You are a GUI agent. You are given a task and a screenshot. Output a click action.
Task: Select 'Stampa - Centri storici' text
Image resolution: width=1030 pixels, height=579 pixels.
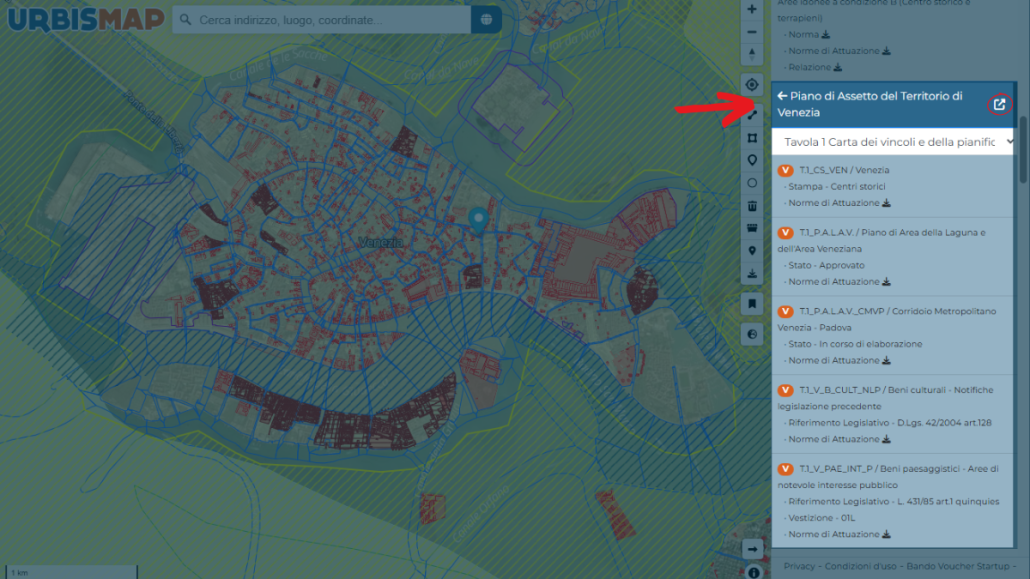[x=836, y=187]
